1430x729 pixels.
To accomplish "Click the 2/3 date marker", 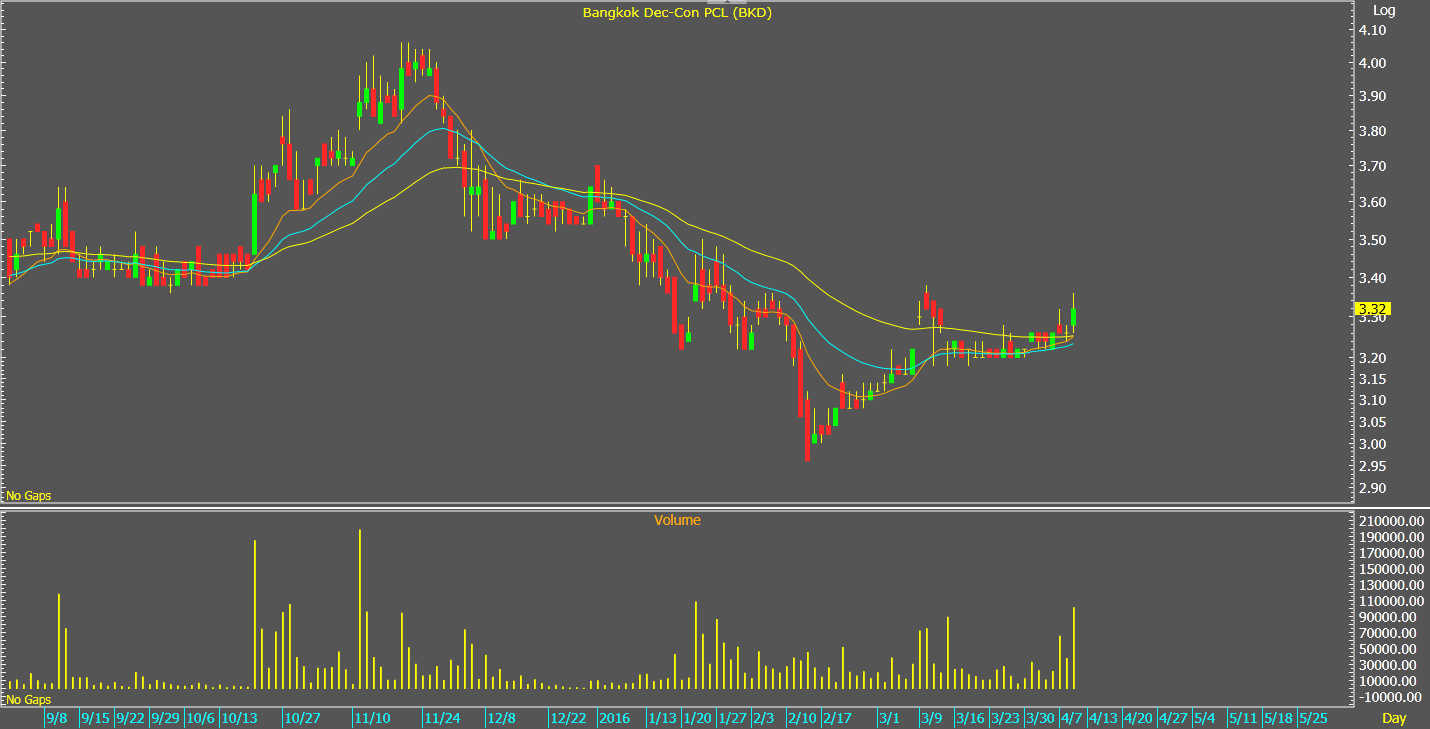I will (764, 718).
